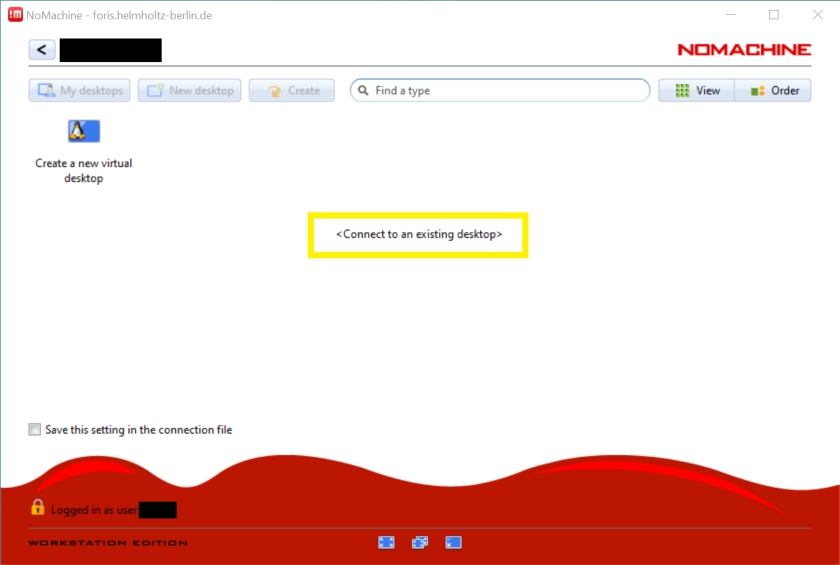Image resolution: width=840 pixels, height=565 pixels.
Task: Click the multi-monitor fullscreen icon
Action: point(420,543)
